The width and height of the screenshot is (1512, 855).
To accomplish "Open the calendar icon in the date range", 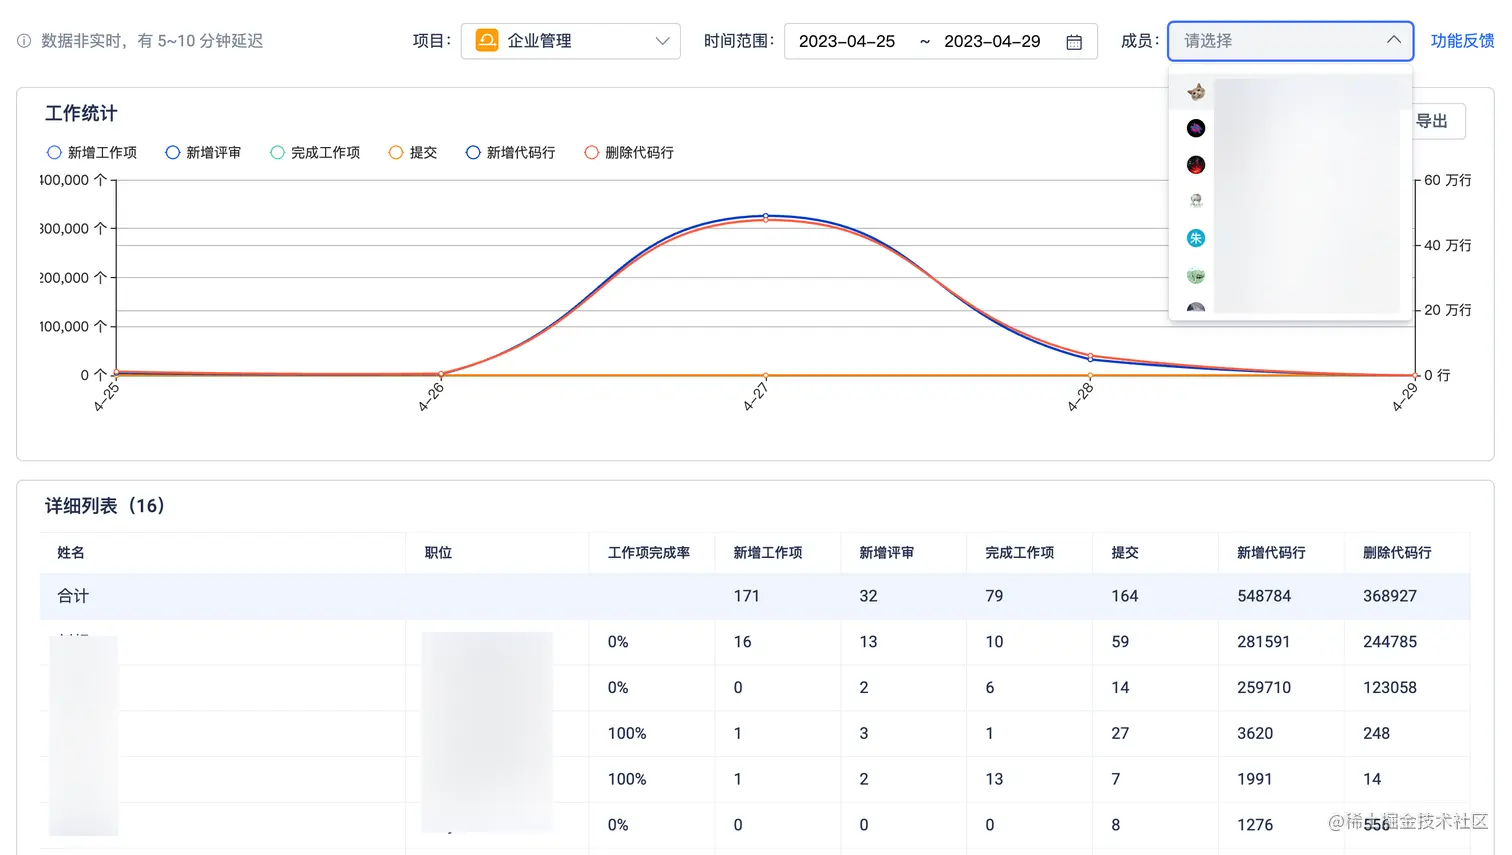I will pyautogui.click(x=1074, y=42).
